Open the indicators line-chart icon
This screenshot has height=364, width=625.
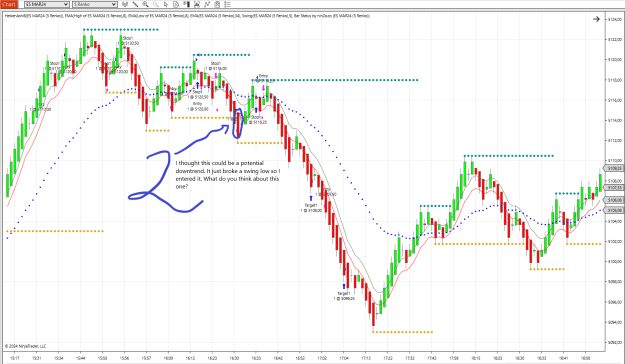pyautogui.click(x=207, y=4)
